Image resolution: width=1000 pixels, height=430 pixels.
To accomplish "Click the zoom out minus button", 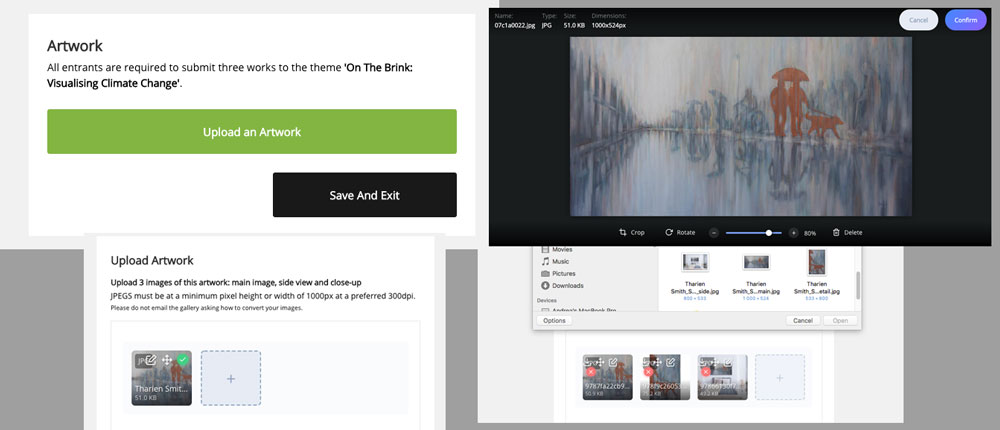I will tap(714, 233).
